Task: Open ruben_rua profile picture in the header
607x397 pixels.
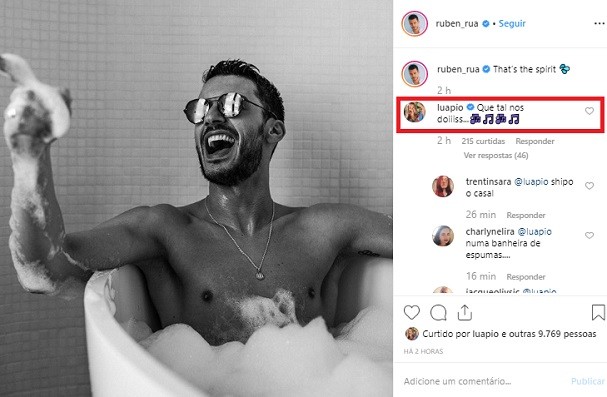Action: pyautogui.click(x=415, y=24)
